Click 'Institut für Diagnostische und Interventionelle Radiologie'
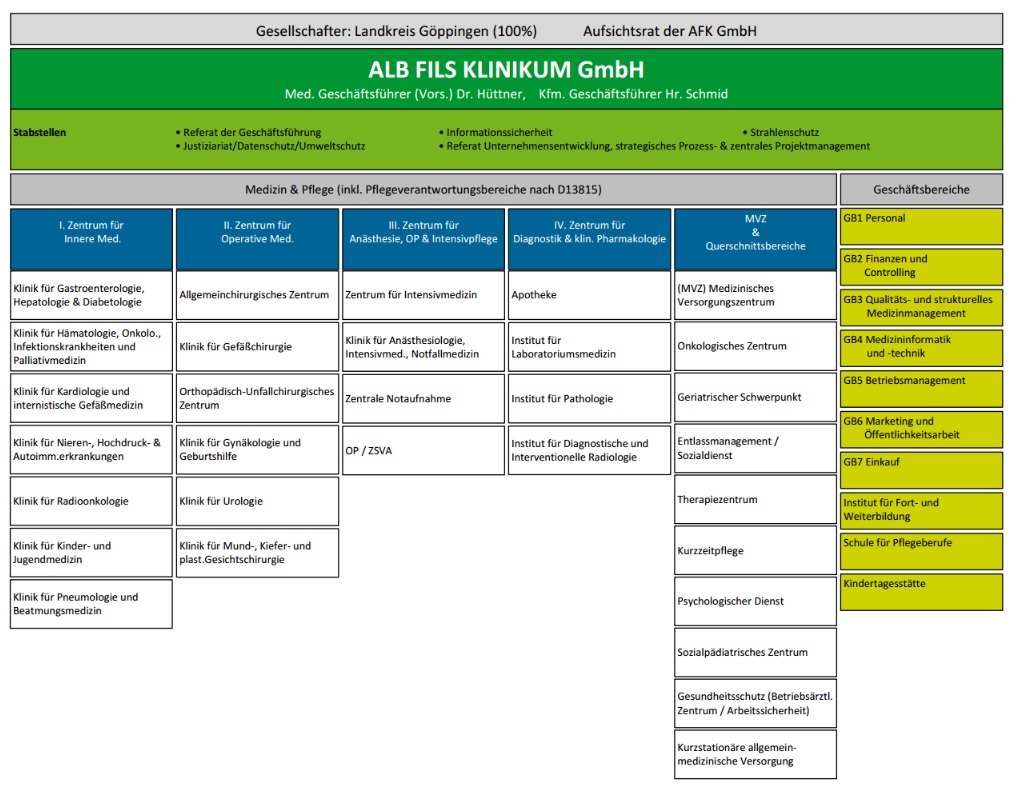Screen dimensions: 1018x792 590,451
